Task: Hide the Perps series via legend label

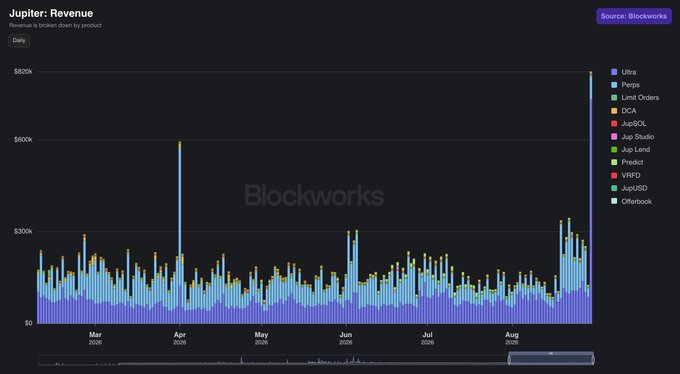Action: pos(630,85)
